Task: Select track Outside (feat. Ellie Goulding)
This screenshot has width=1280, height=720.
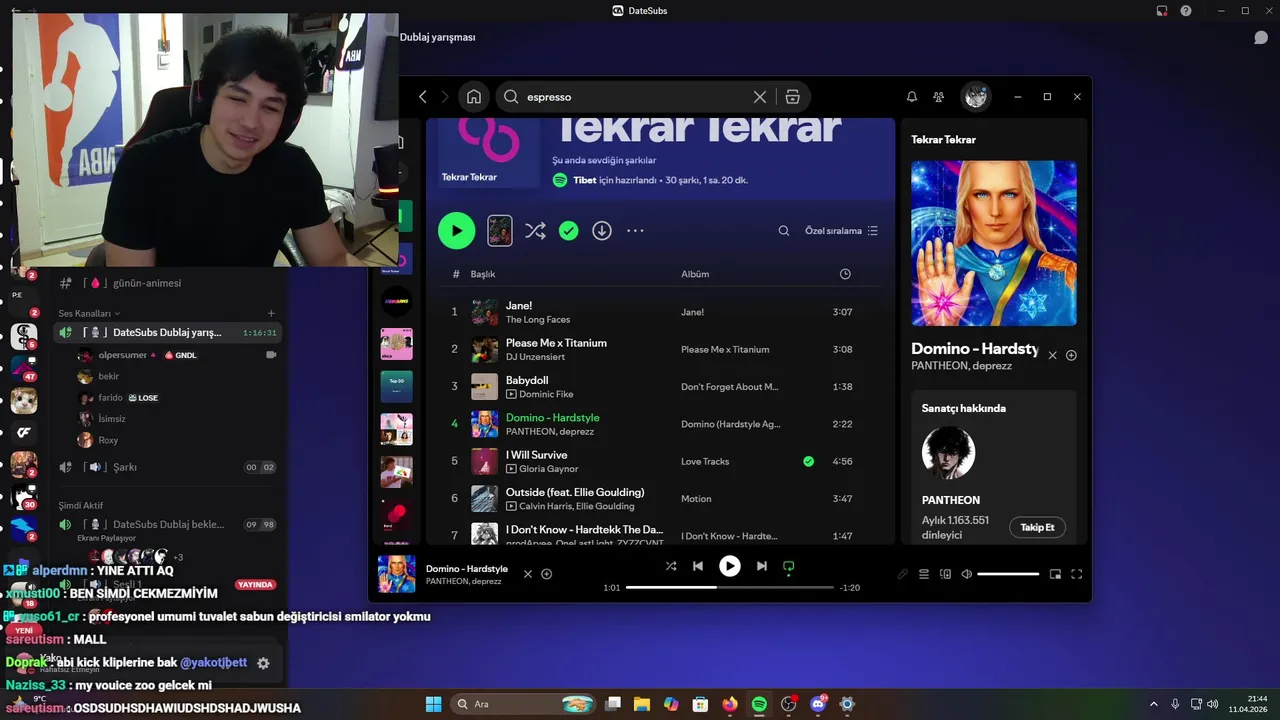Action: coord(662,499)
